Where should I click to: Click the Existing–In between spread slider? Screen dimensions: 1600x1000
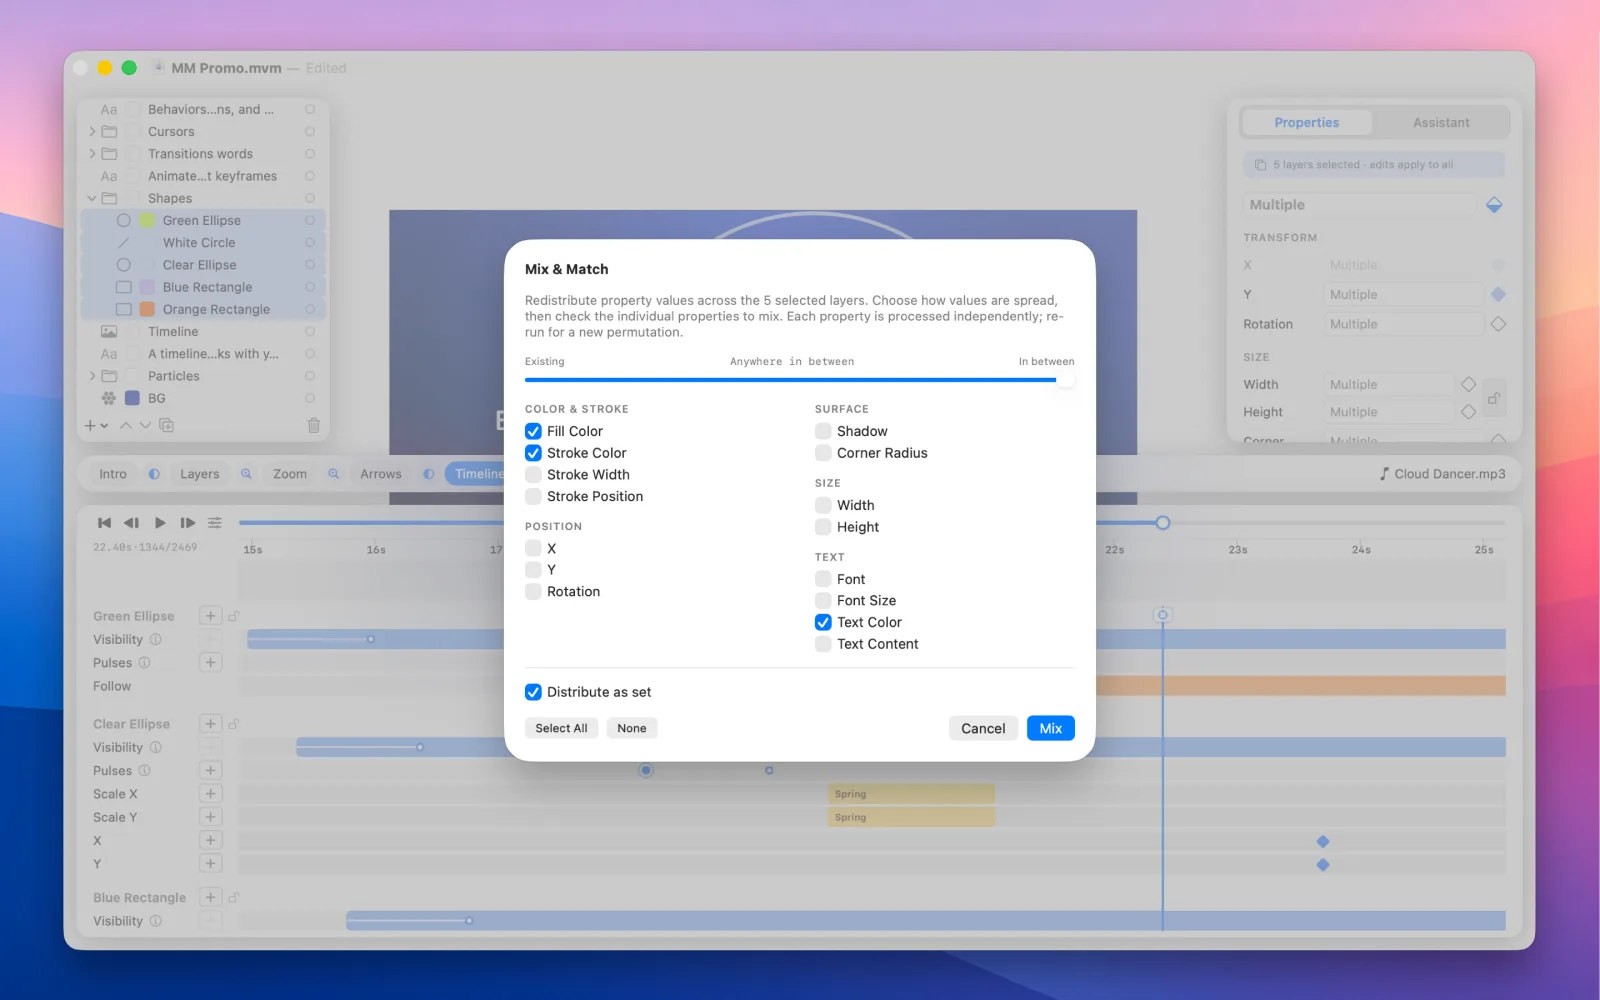tap(799, 380)
